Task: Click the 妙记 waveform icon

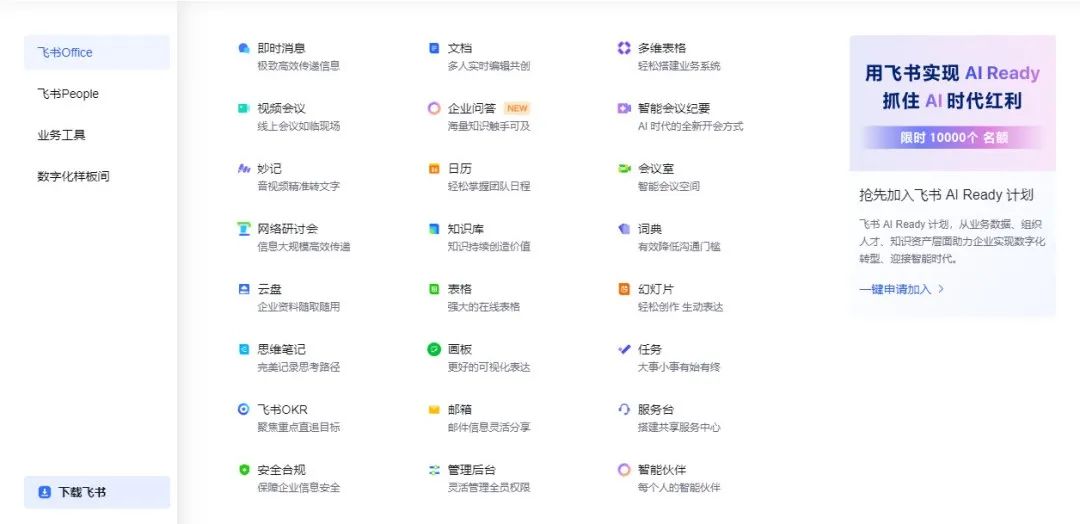Action: [244, 169]
